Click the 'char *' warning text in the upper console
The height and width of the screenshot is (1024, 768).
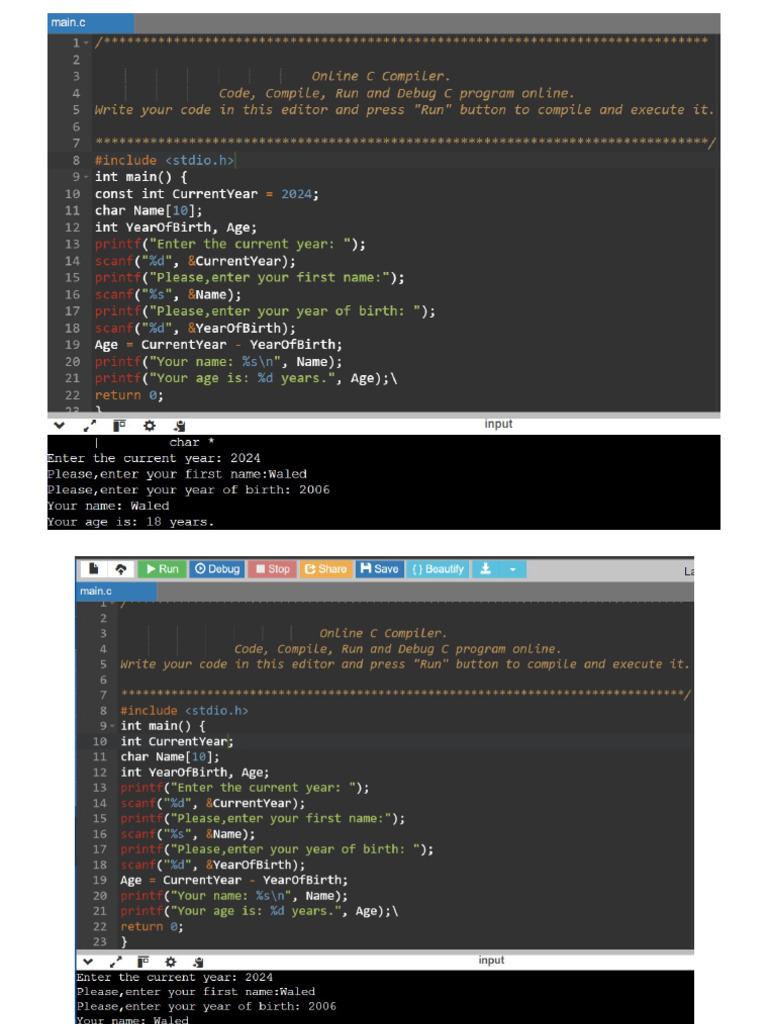(x=191, y=442)
